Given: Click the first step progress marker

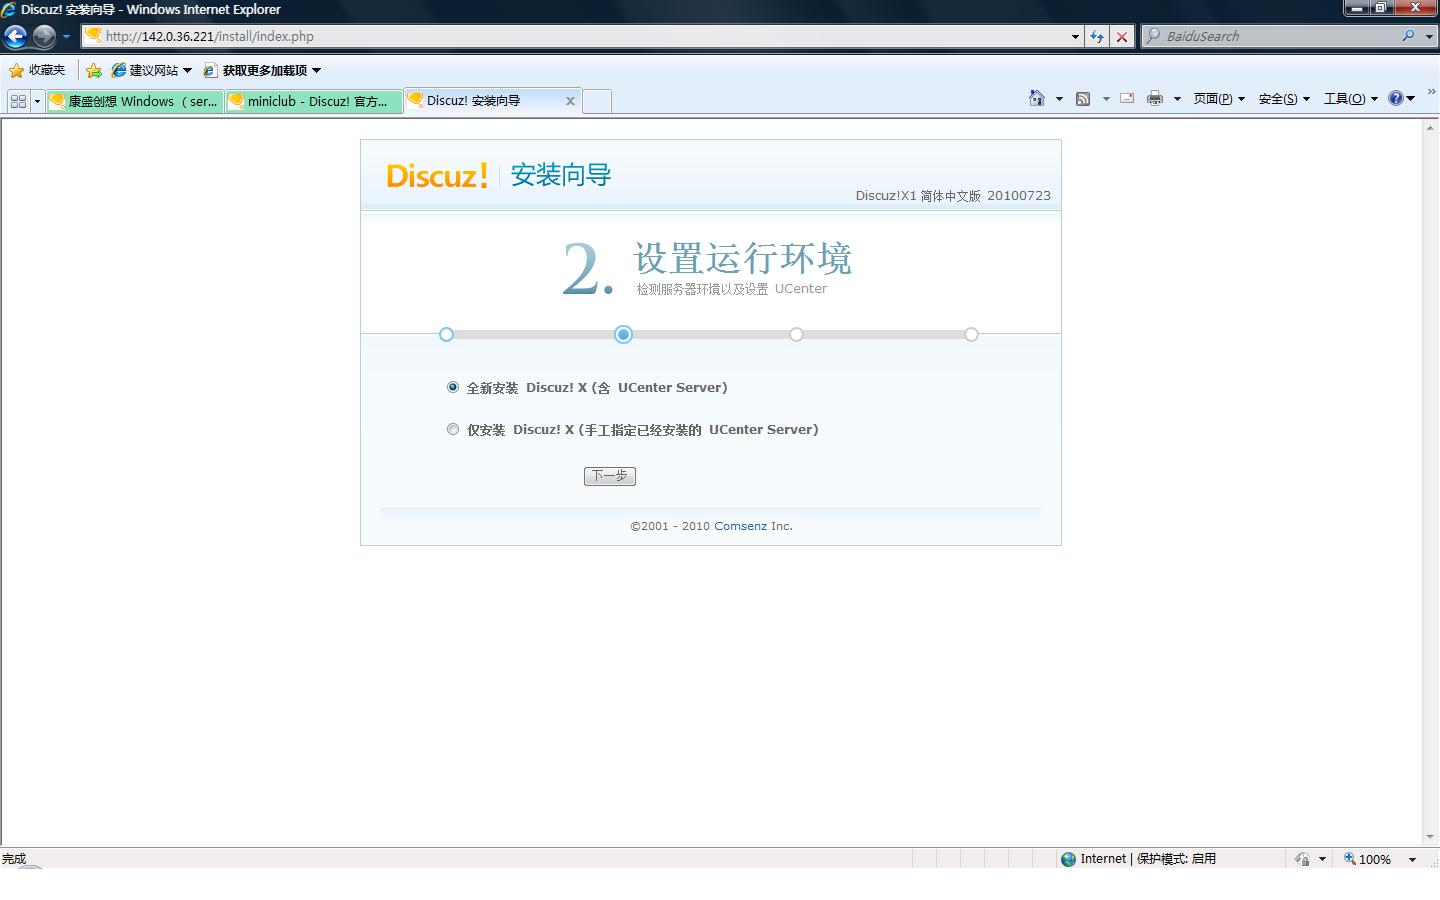Looking at the screenshot, I should click(447, 334).
